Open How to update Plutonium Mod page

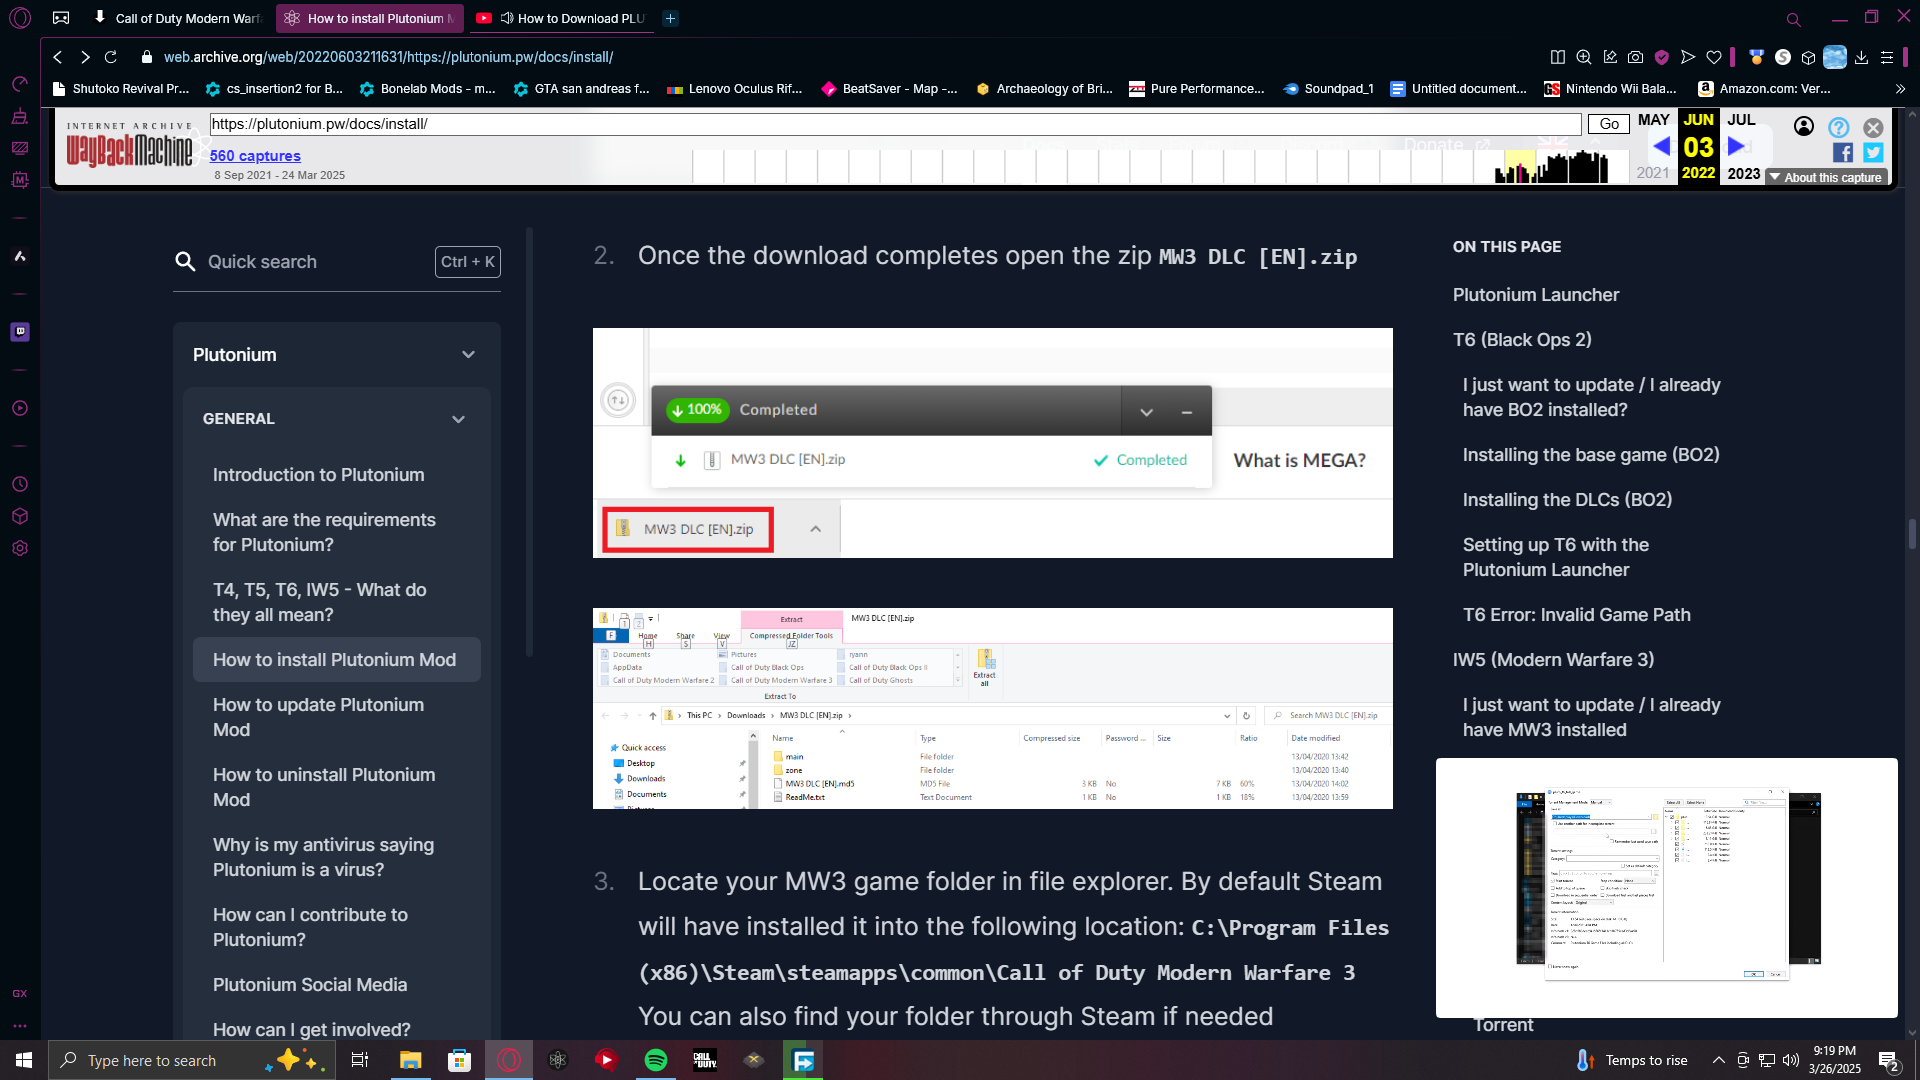click(318, 717)
